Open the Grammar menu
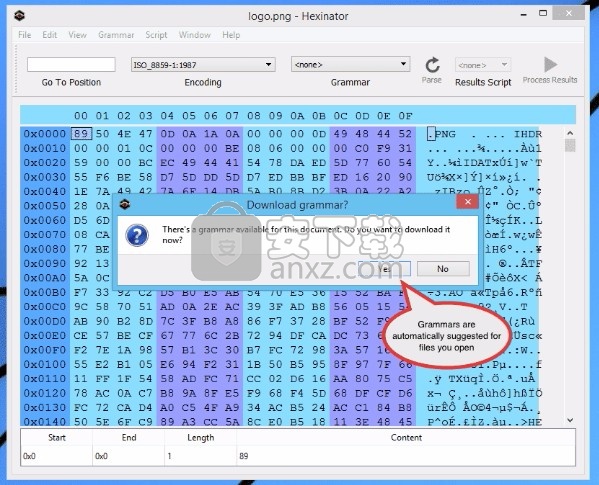Screen dimensions: 599x485 click(x=116, y=35)
